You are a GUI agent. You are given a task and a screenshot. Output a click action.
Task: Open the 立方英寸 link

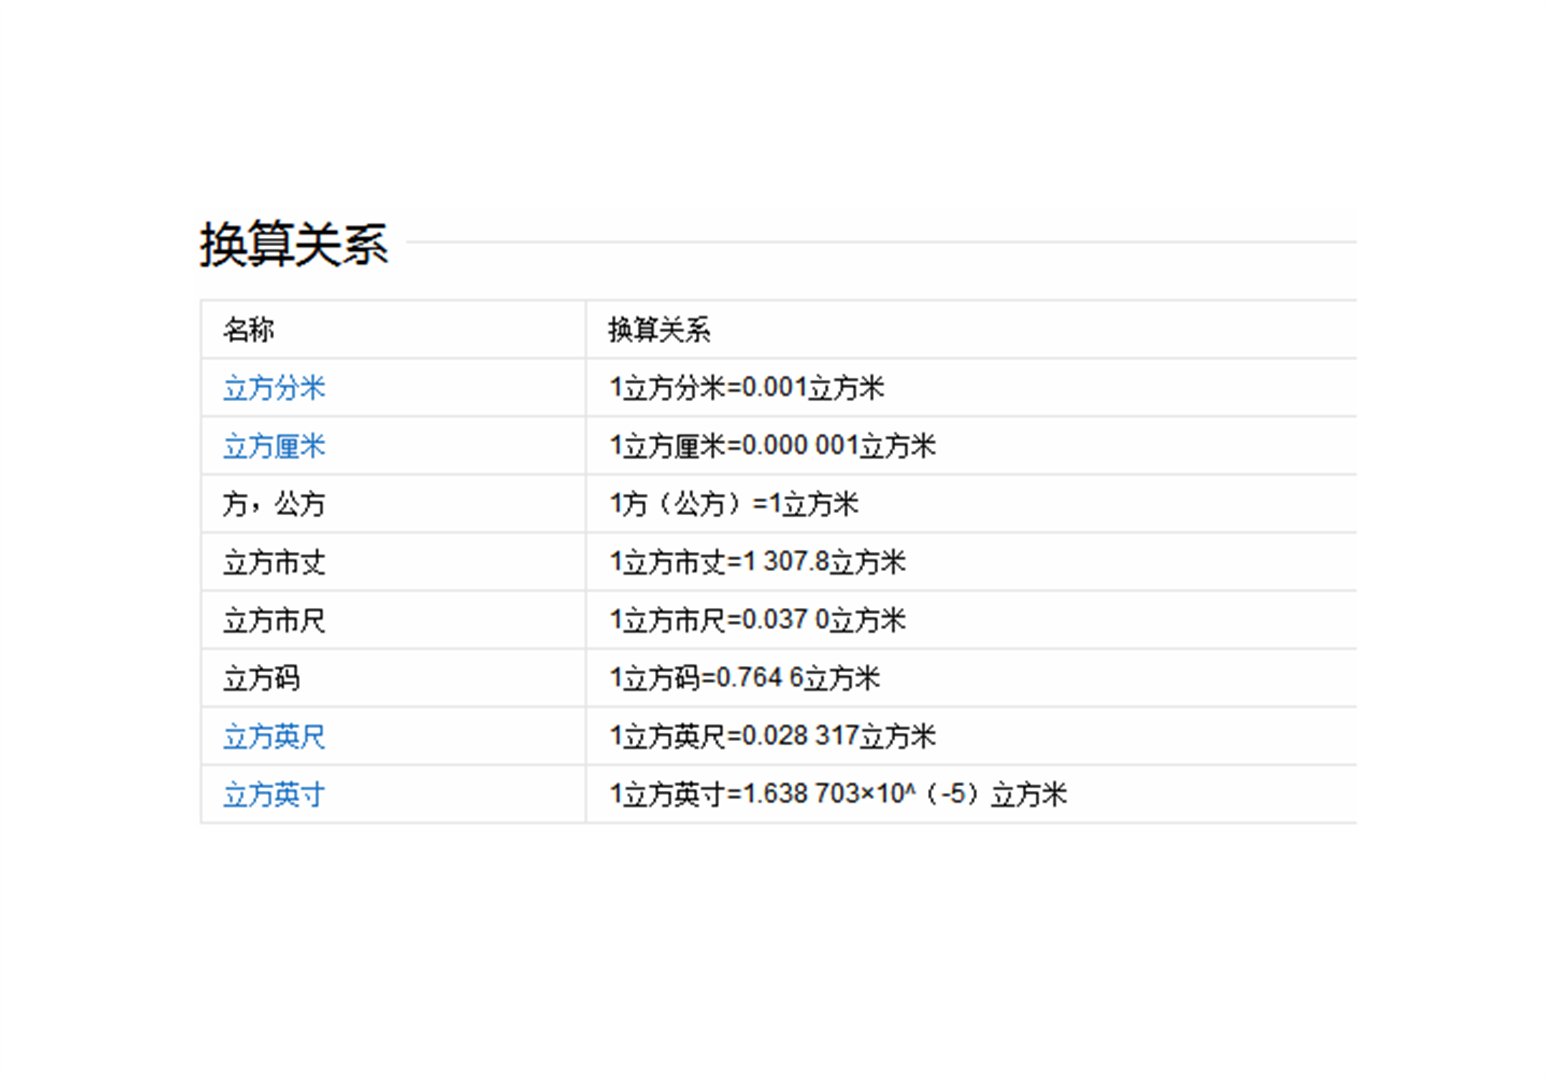pos(272,794)
